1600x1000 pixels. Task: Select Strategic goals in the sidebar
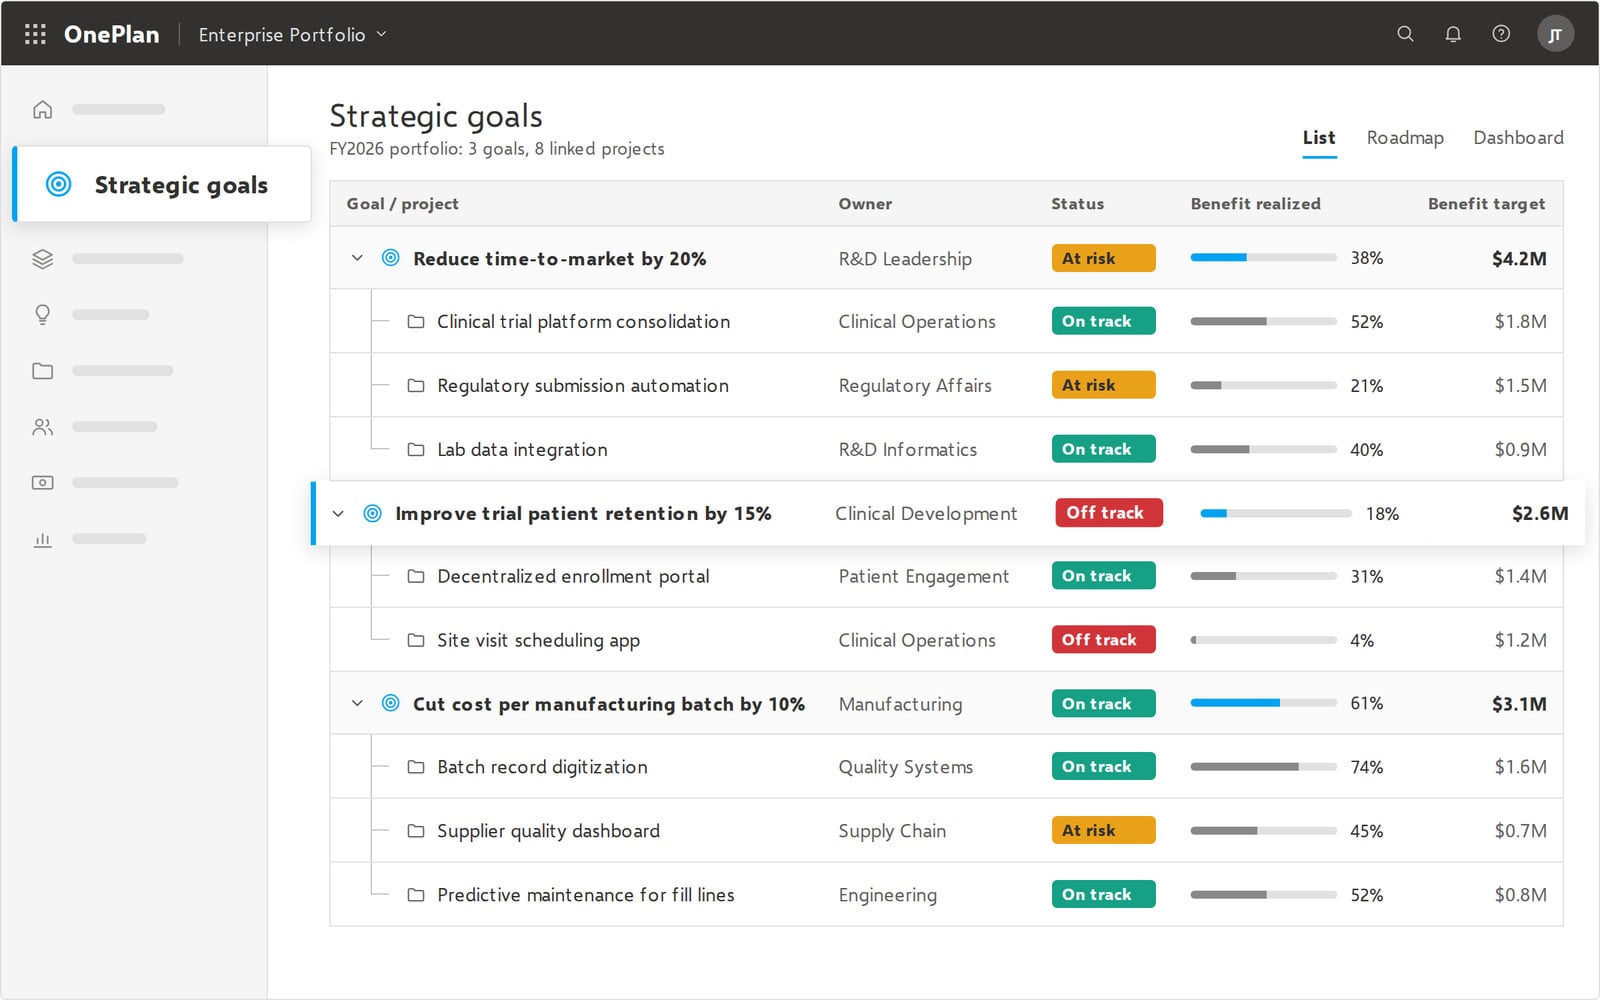[162, 184]
